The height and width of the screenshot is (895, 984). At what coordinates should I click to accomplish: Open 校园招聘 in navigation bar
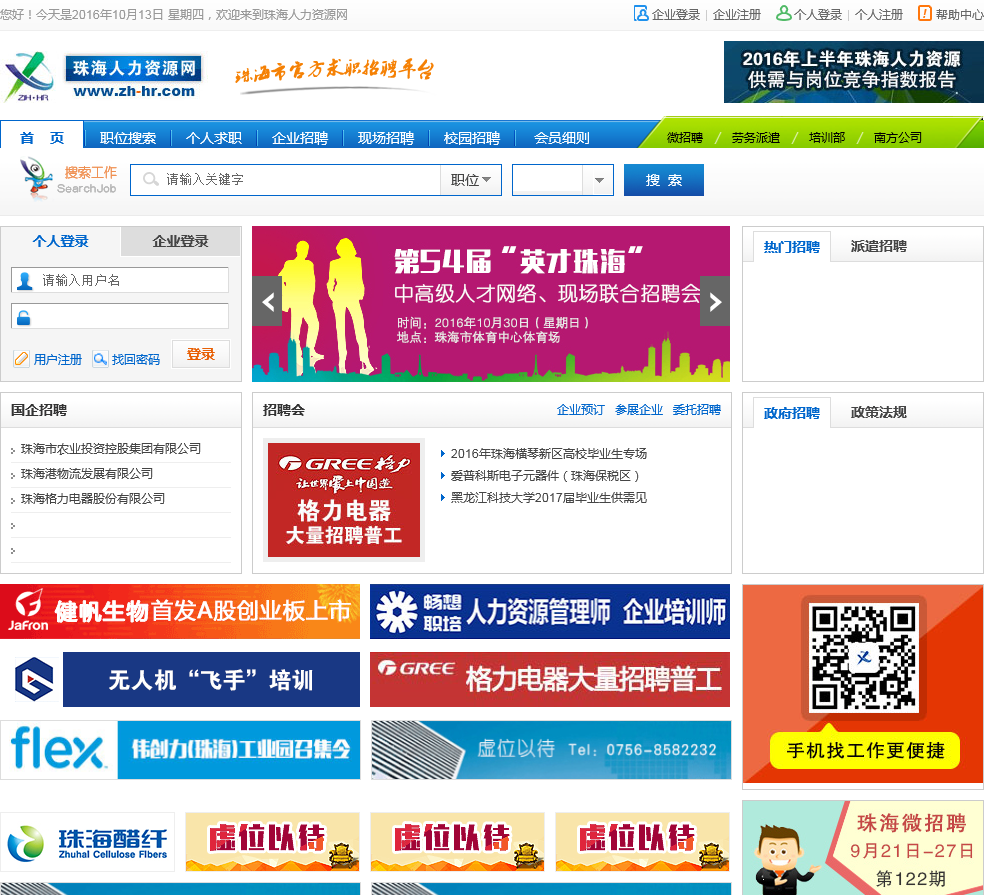(x=471, y=137)
